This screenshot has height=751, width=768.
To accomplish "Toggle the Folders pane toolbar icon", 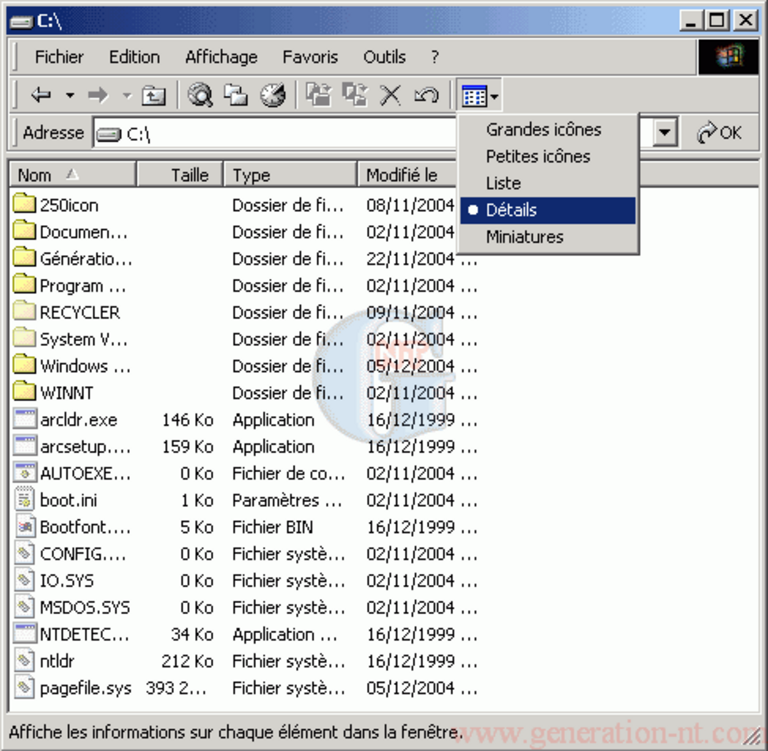I will click(x=236, y=95).
